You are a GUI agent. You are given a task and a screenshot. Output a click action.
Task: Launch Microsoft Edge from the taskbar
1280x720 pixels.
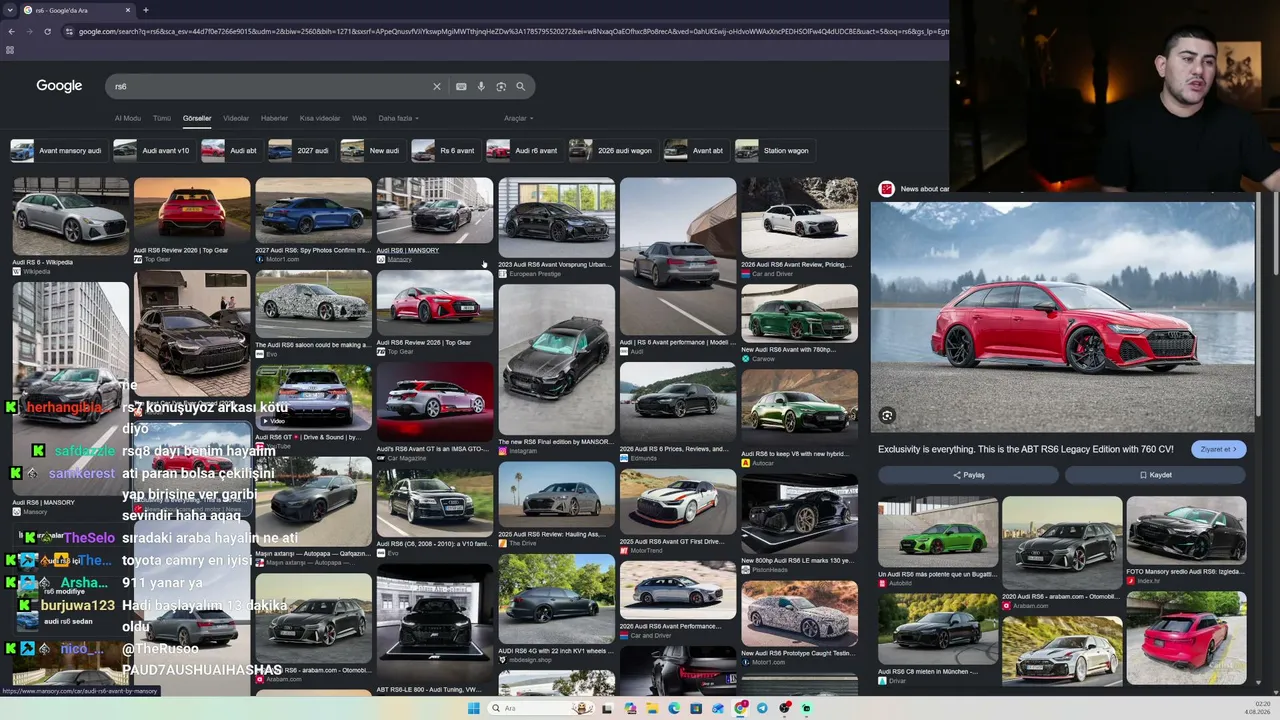coord(674,708)
